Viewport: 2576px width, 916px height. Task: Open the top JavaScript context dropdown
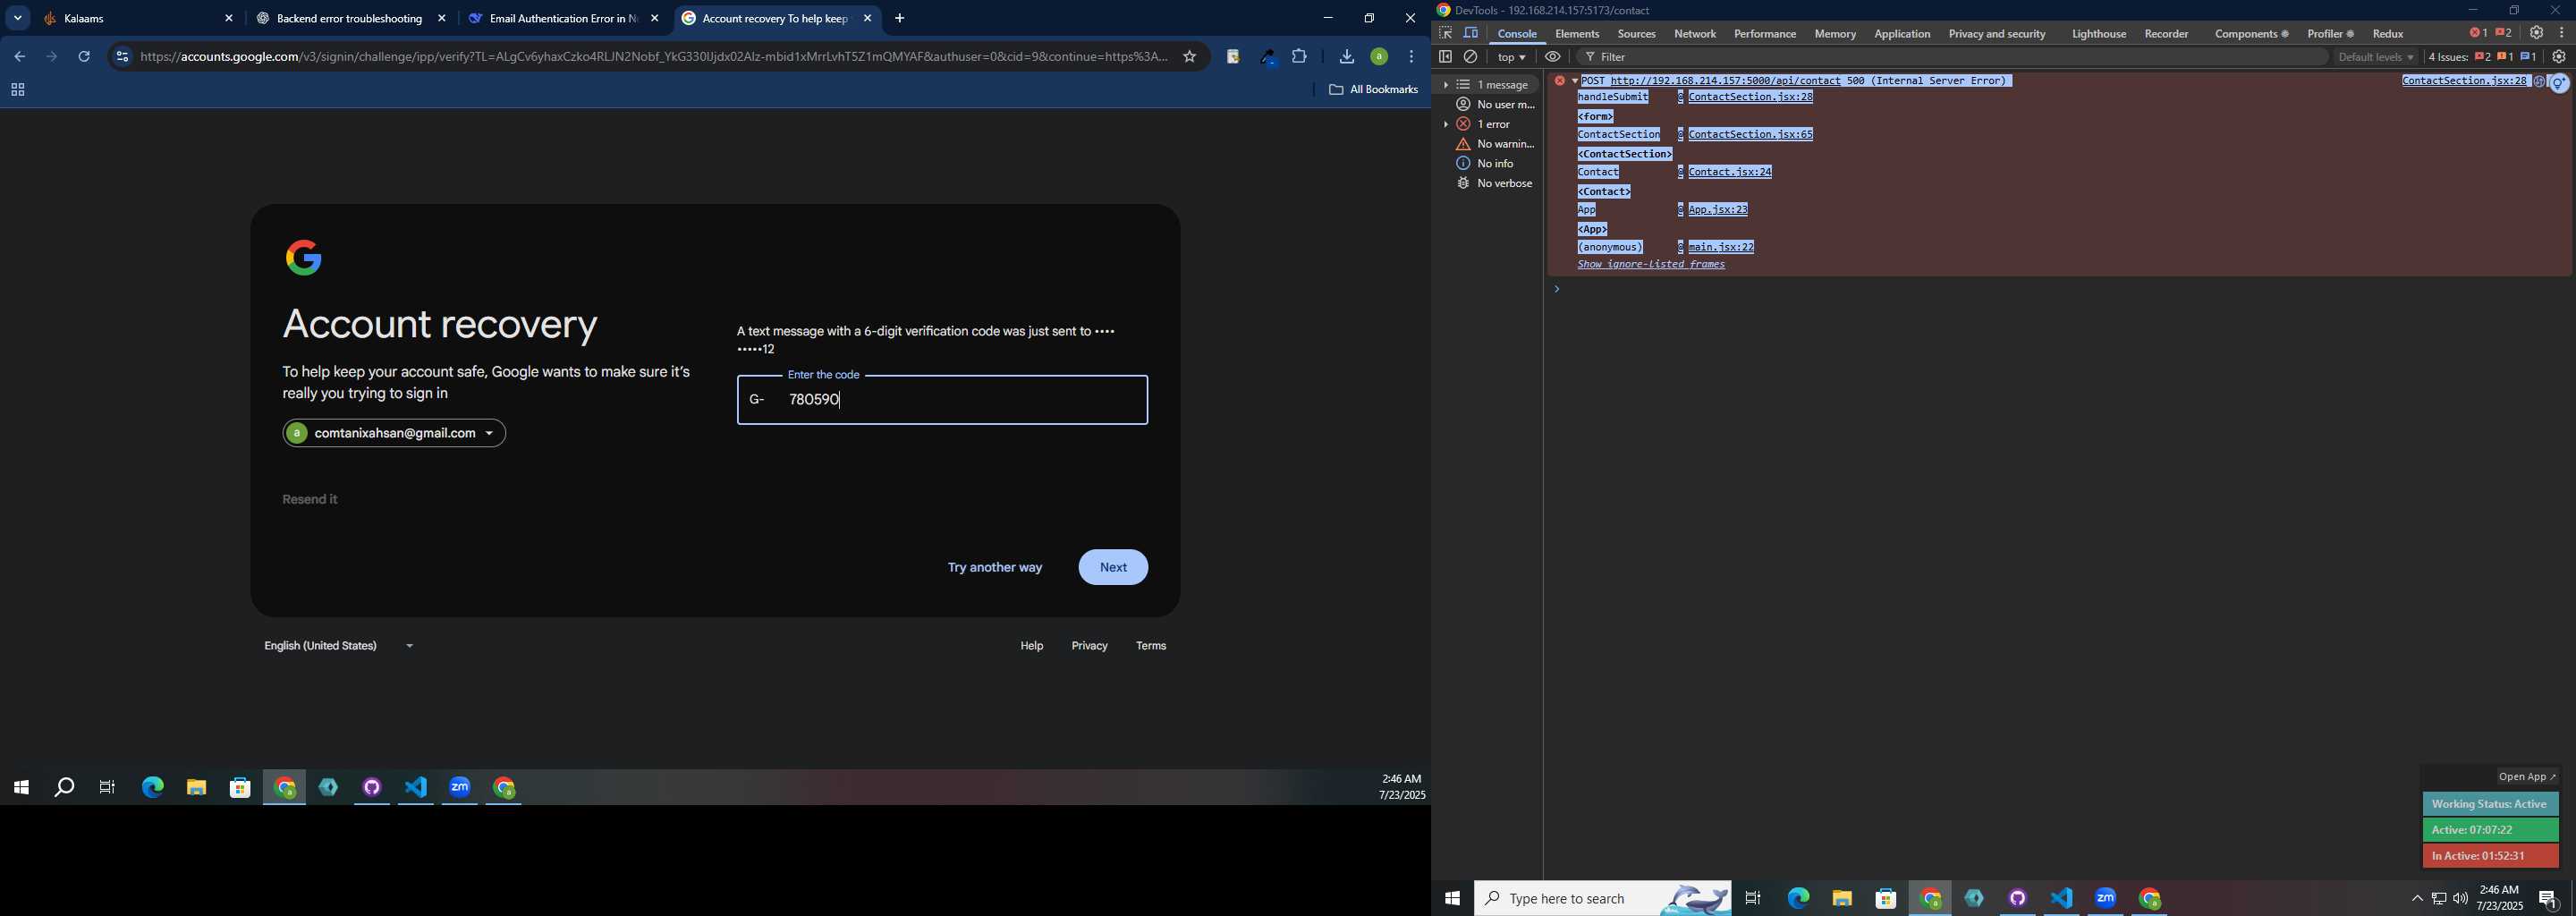coord(1512,58)
